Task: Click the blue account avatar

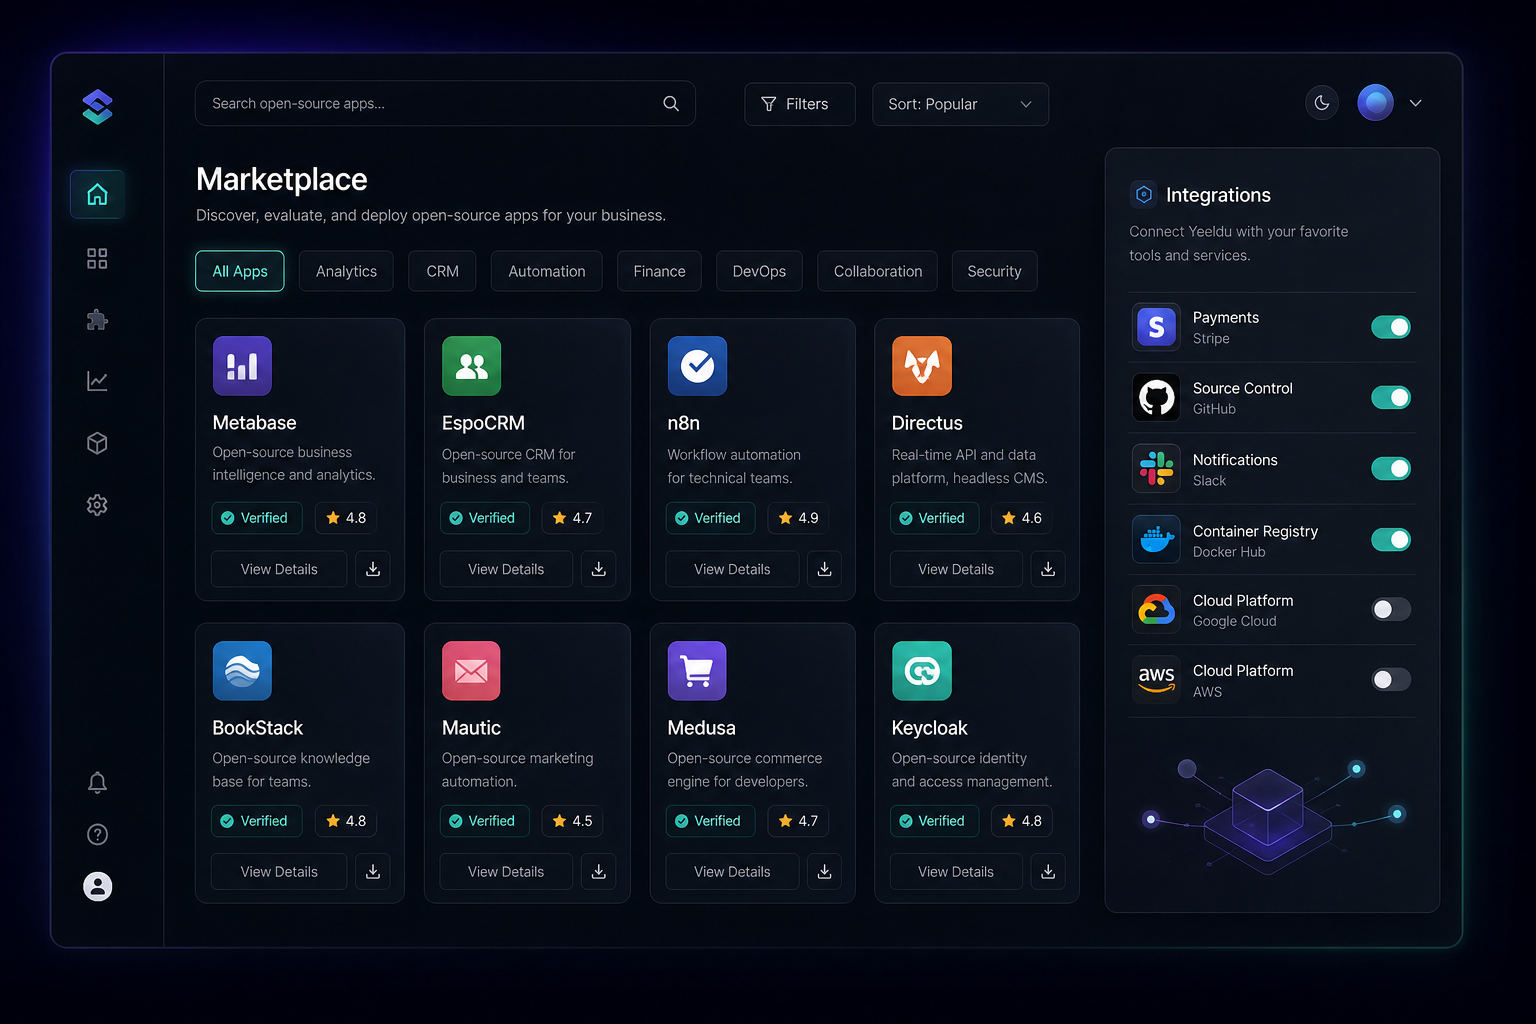Action: pos(1375,102)
